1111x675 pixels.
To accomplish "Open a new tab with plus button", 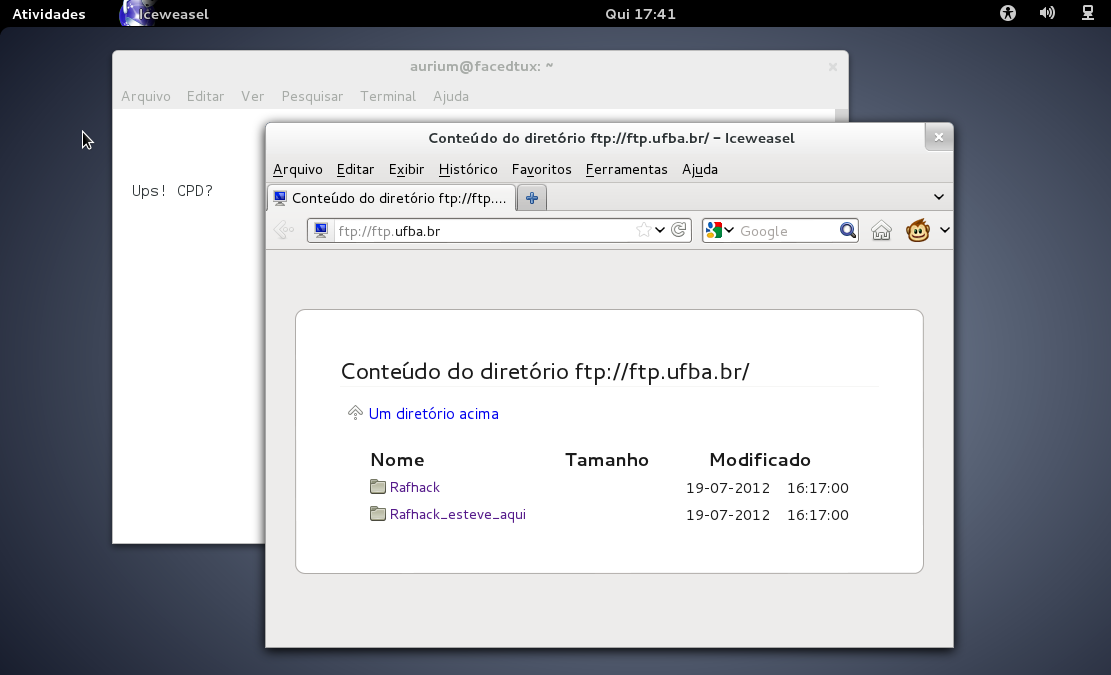I will tap(532, 198).
